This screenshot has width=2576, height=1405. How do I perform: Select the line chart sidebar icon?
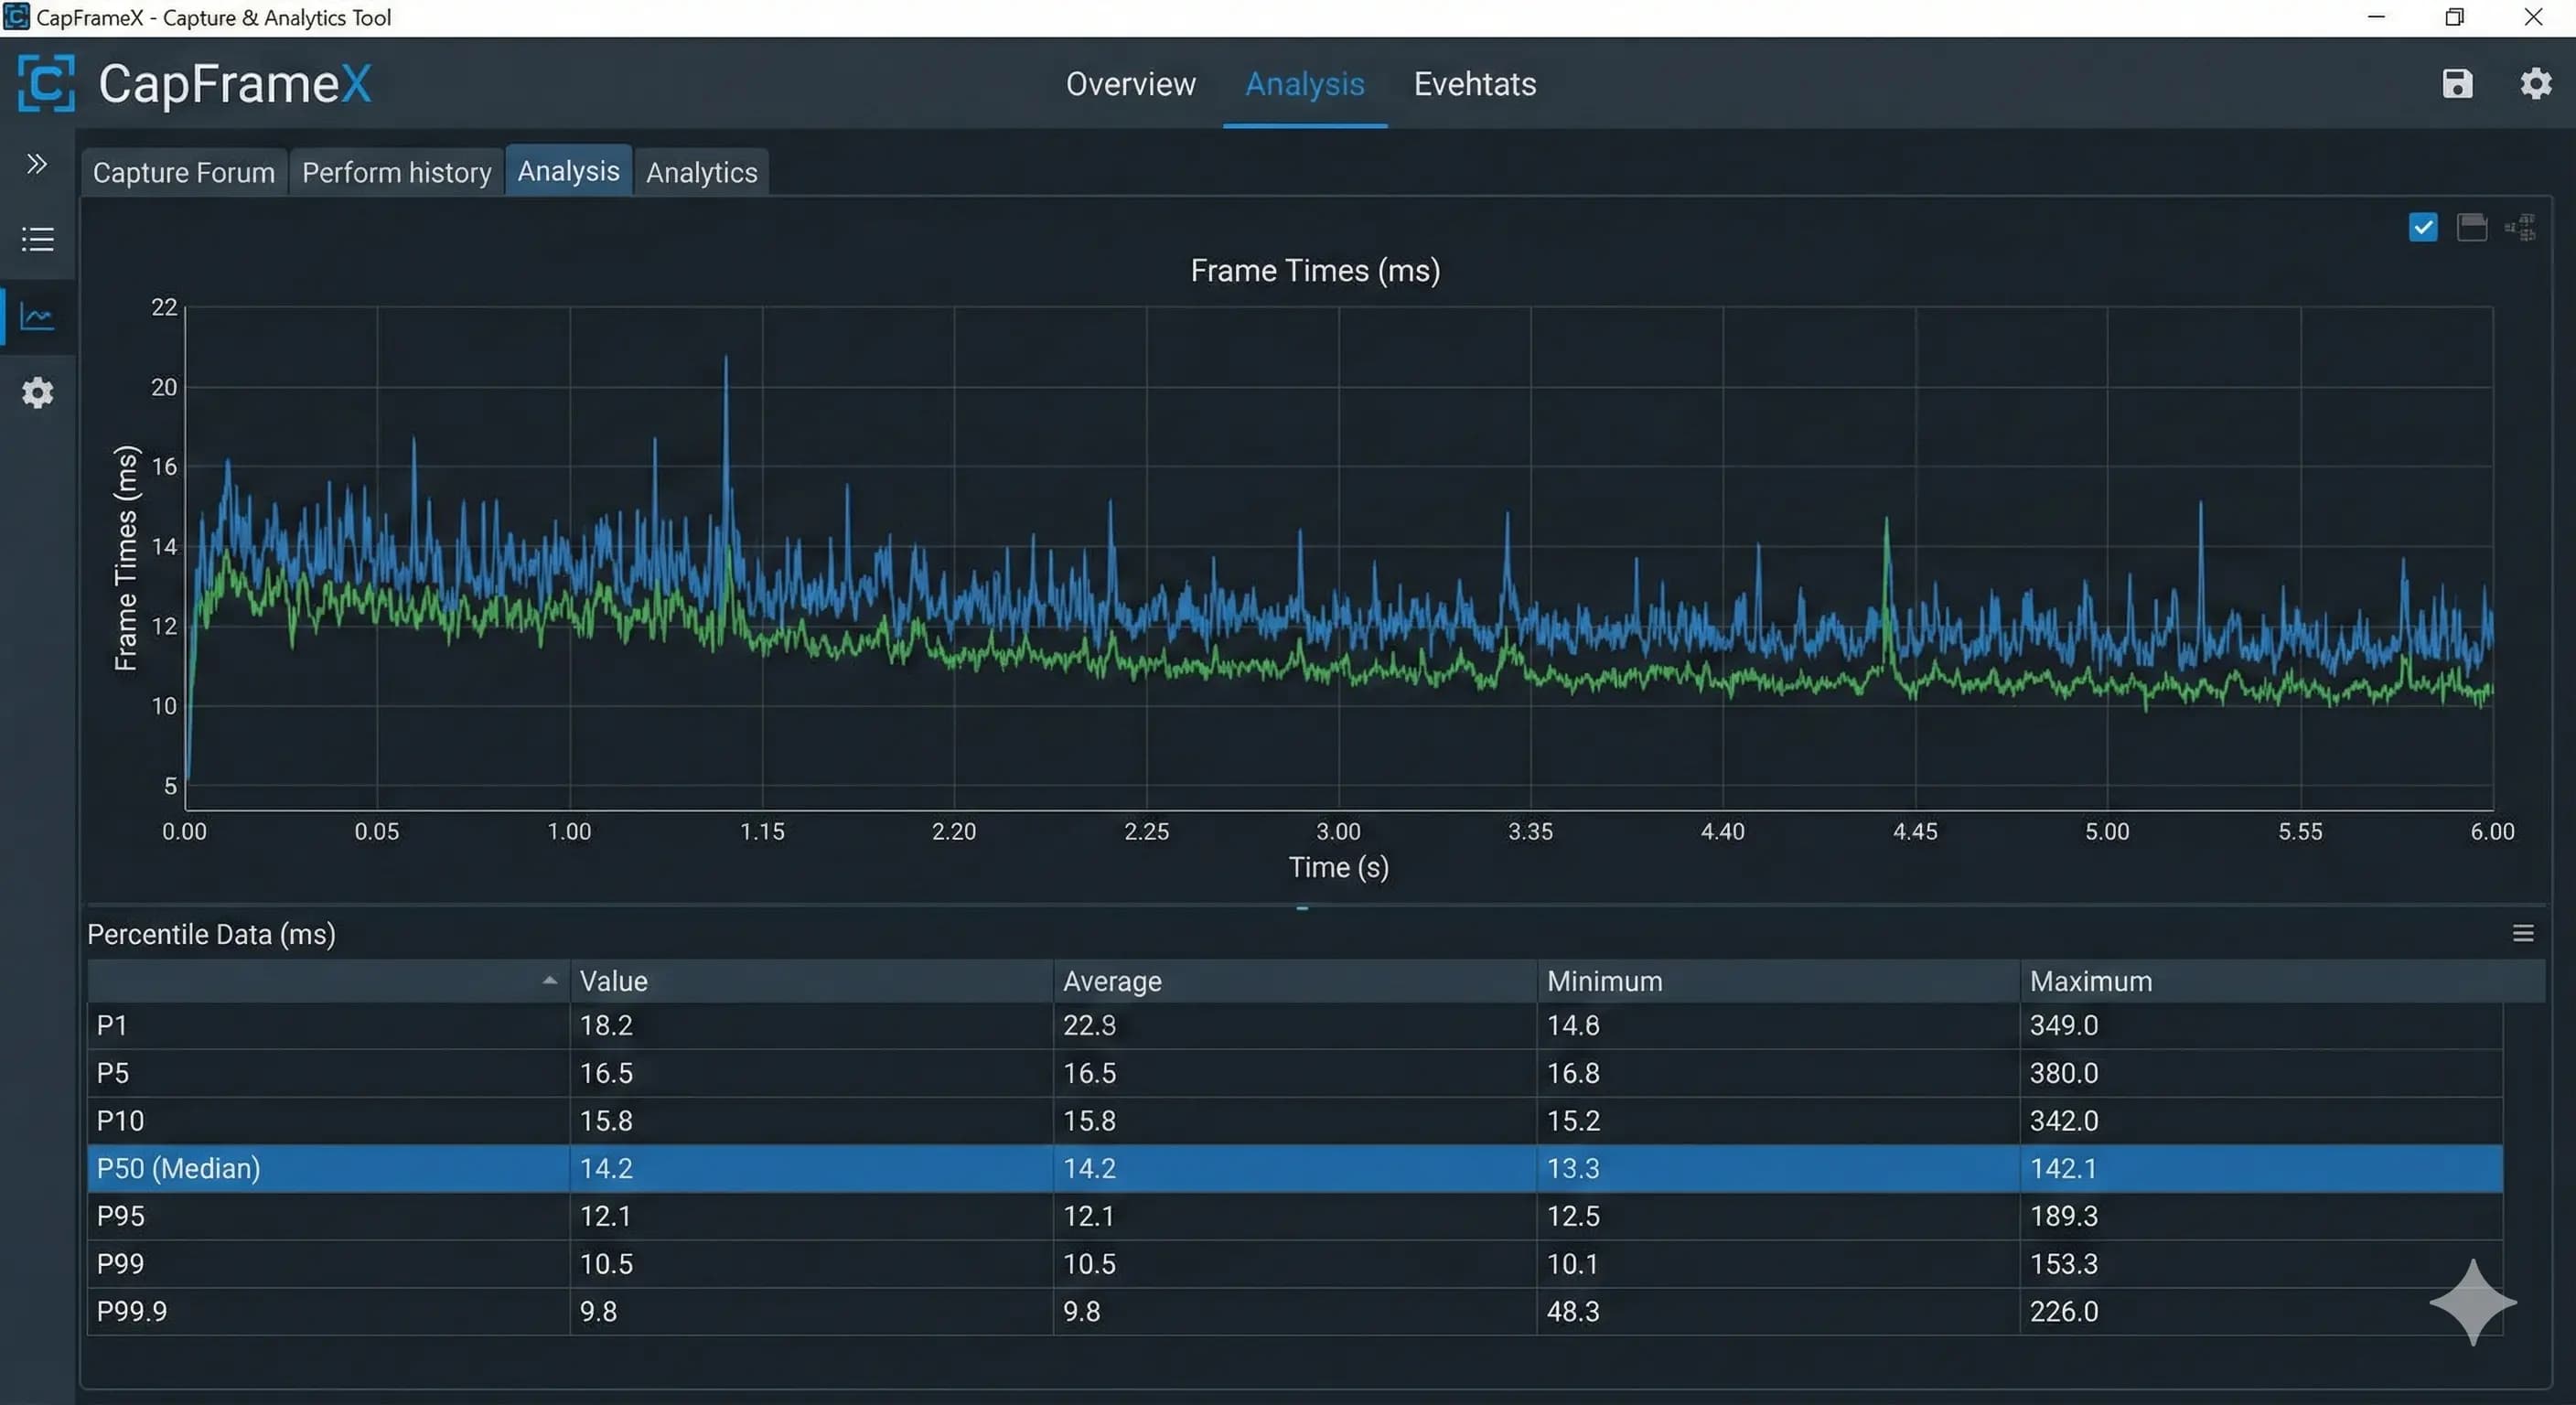coord(37,317)
